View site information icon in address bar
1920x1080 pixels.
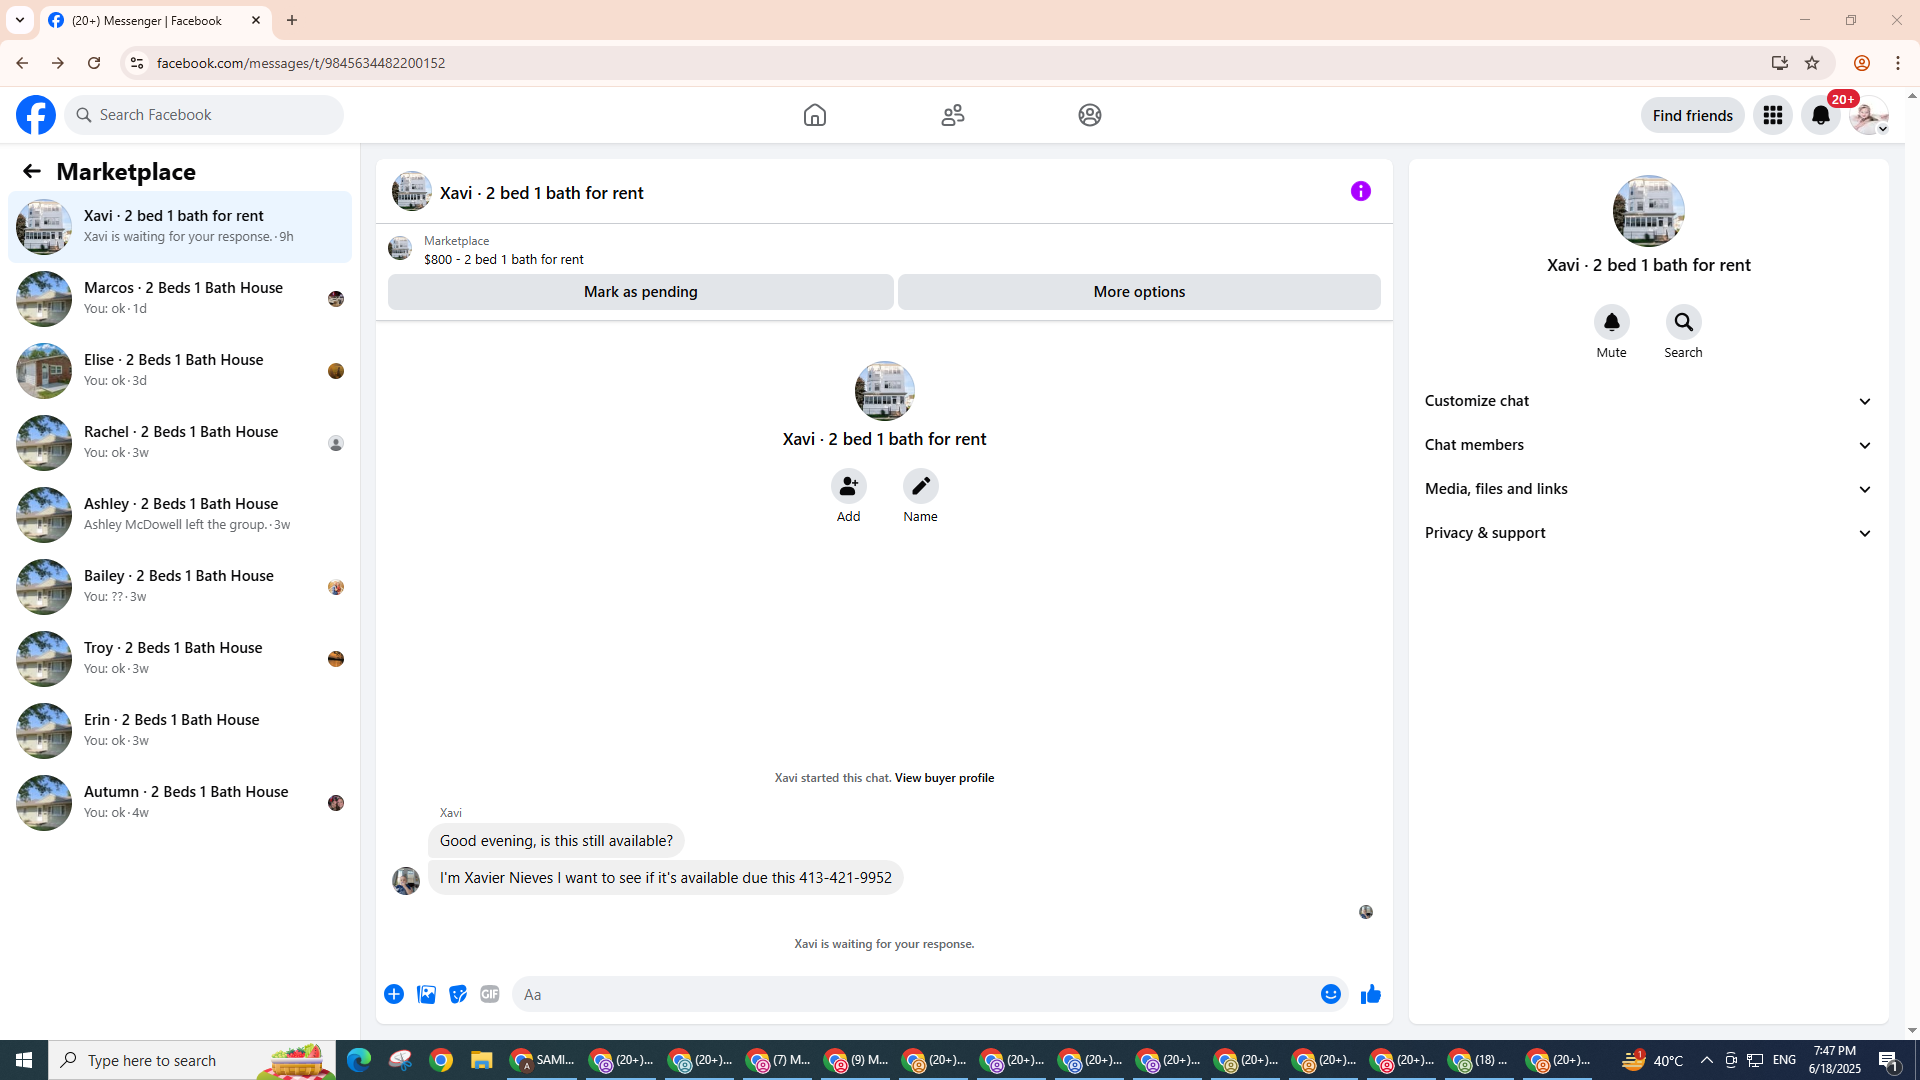(x=137, y=63)
